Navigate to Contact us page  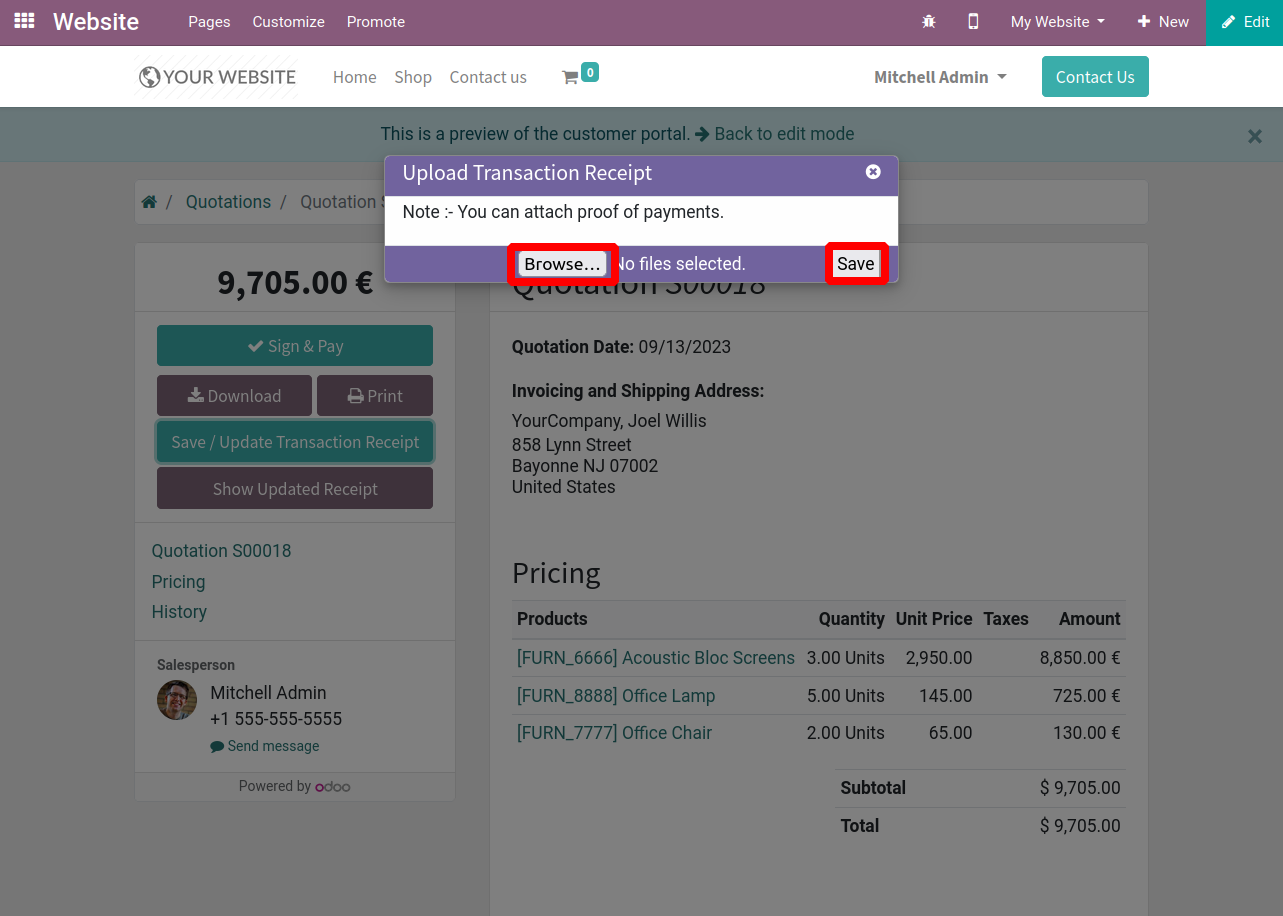pyautogui.click(x=488, y=77)
